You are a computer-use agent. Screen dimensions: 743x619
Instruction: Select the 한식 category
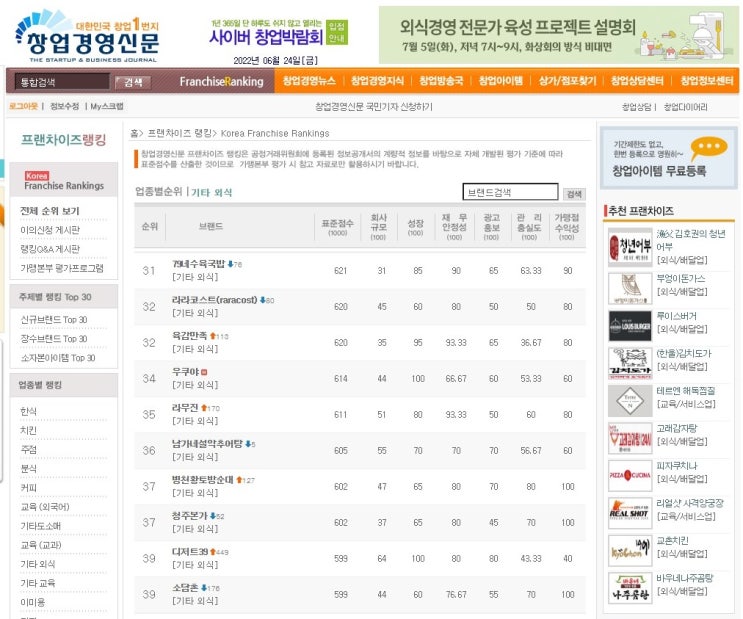[x=28, y=411]
